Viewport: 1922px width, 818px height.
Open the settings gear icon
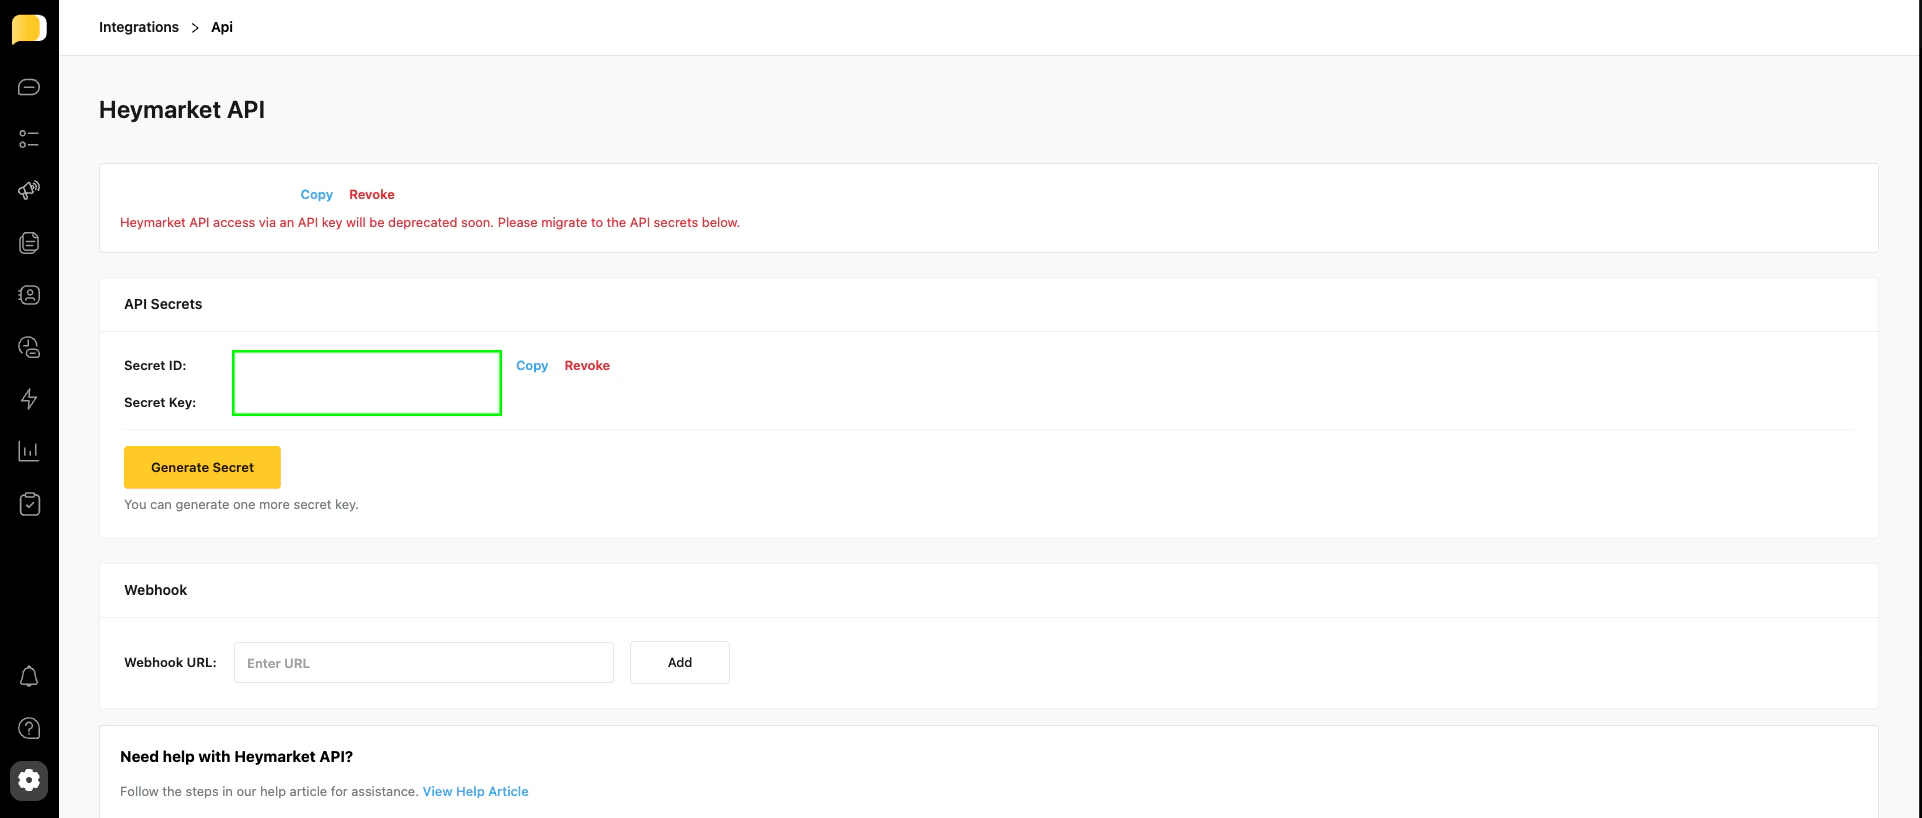point(29,780)
